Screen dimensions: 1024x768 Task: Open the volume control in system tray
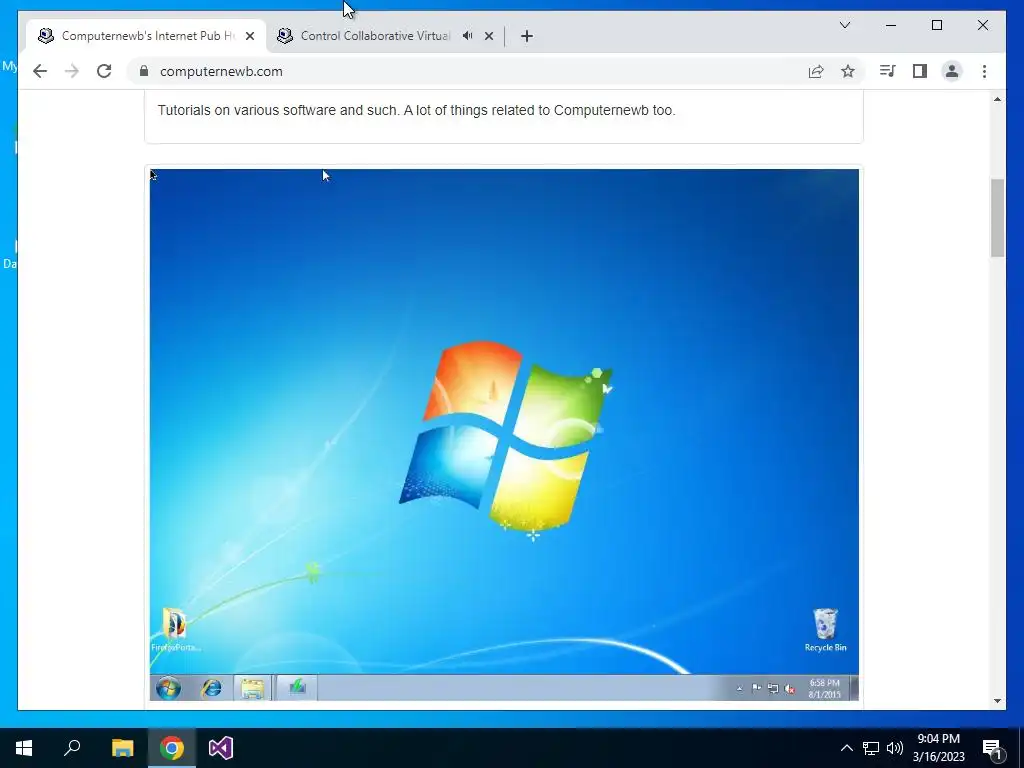point(895,748)
